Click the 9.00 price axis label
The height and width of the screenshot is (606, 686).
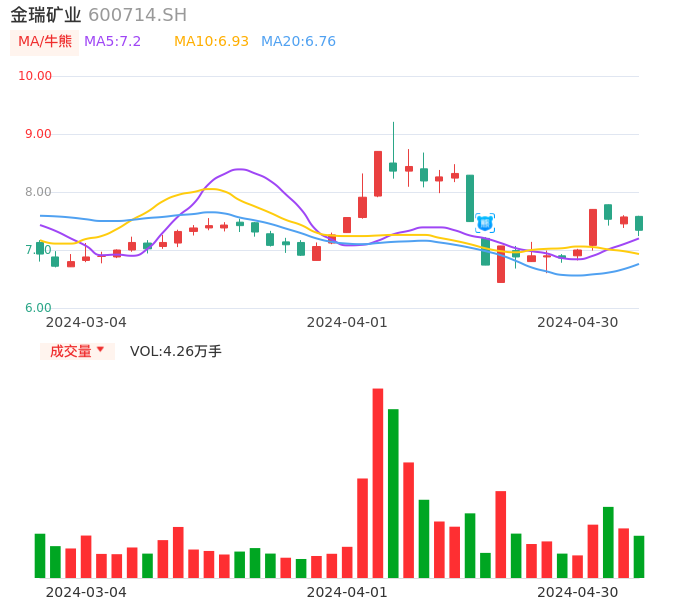pos(38,134)
